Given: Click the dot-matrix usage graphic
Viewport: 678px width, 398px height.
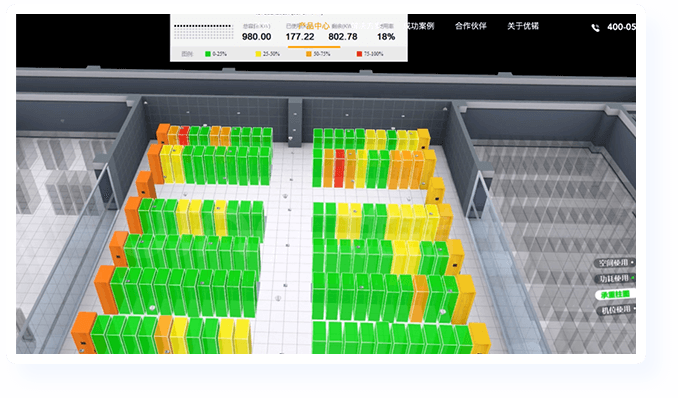Looking at the screenshot, I should (203, 32).
